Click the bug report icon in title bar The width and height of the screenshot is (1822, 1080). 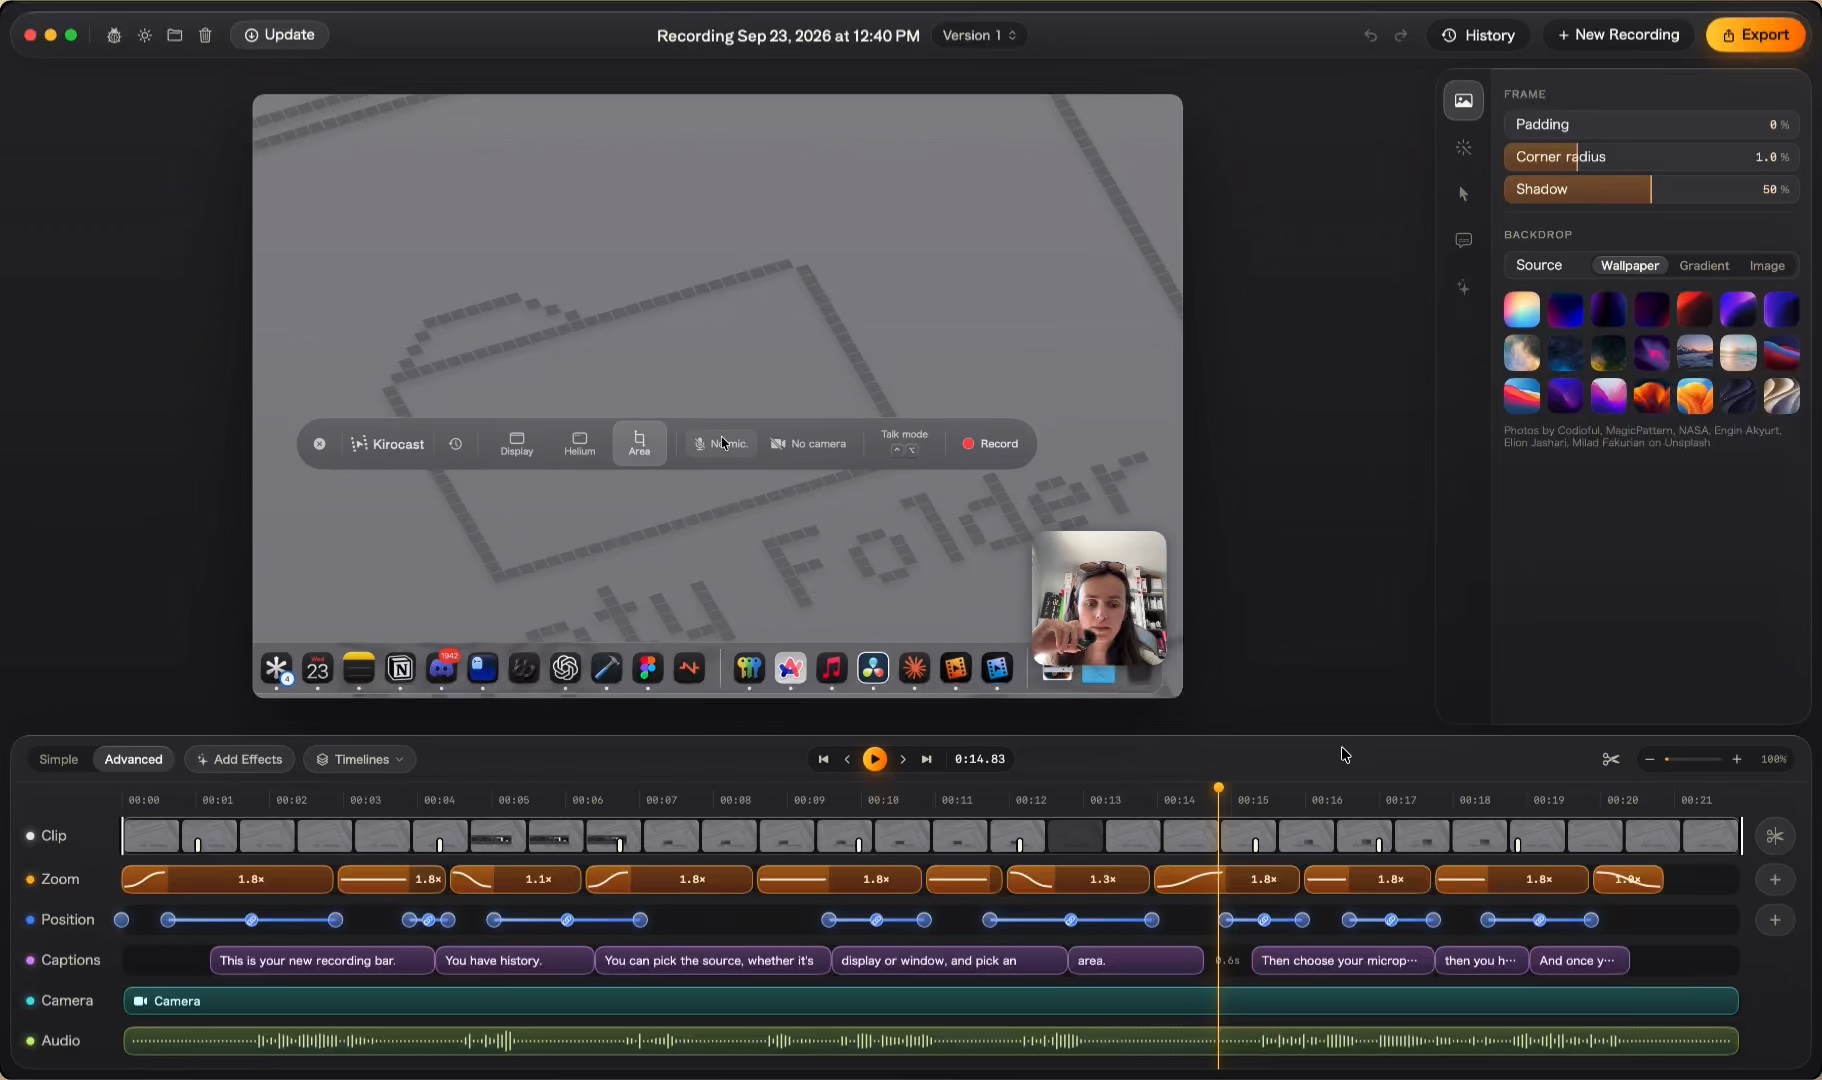coord(114,35)
